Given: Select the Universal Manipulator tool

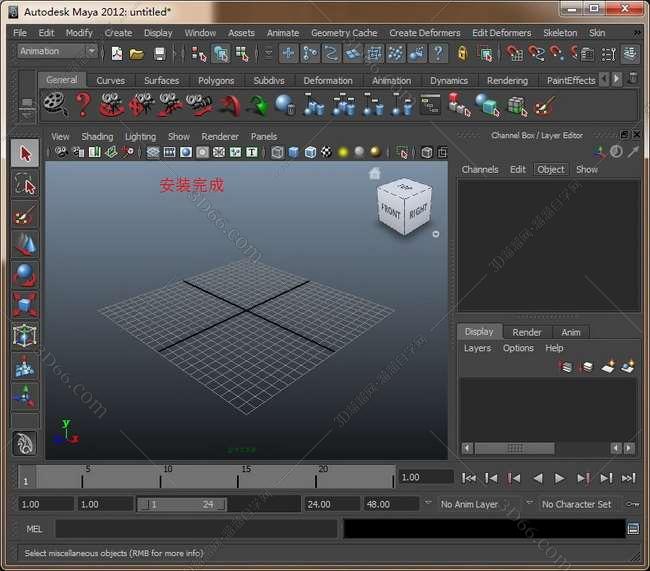Looking at the screenshot, I should [x=25, y=335].
